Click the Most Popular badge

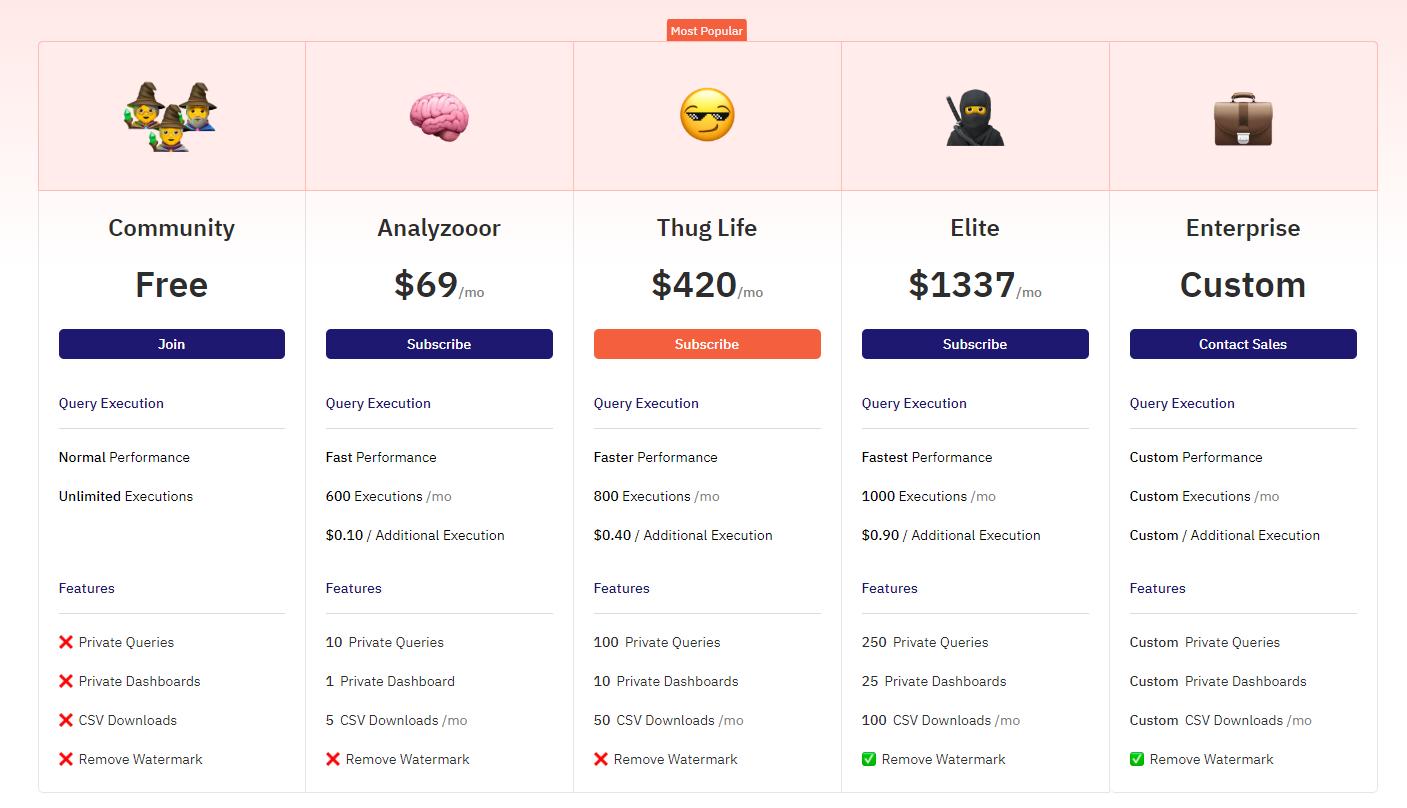[707, 31]
